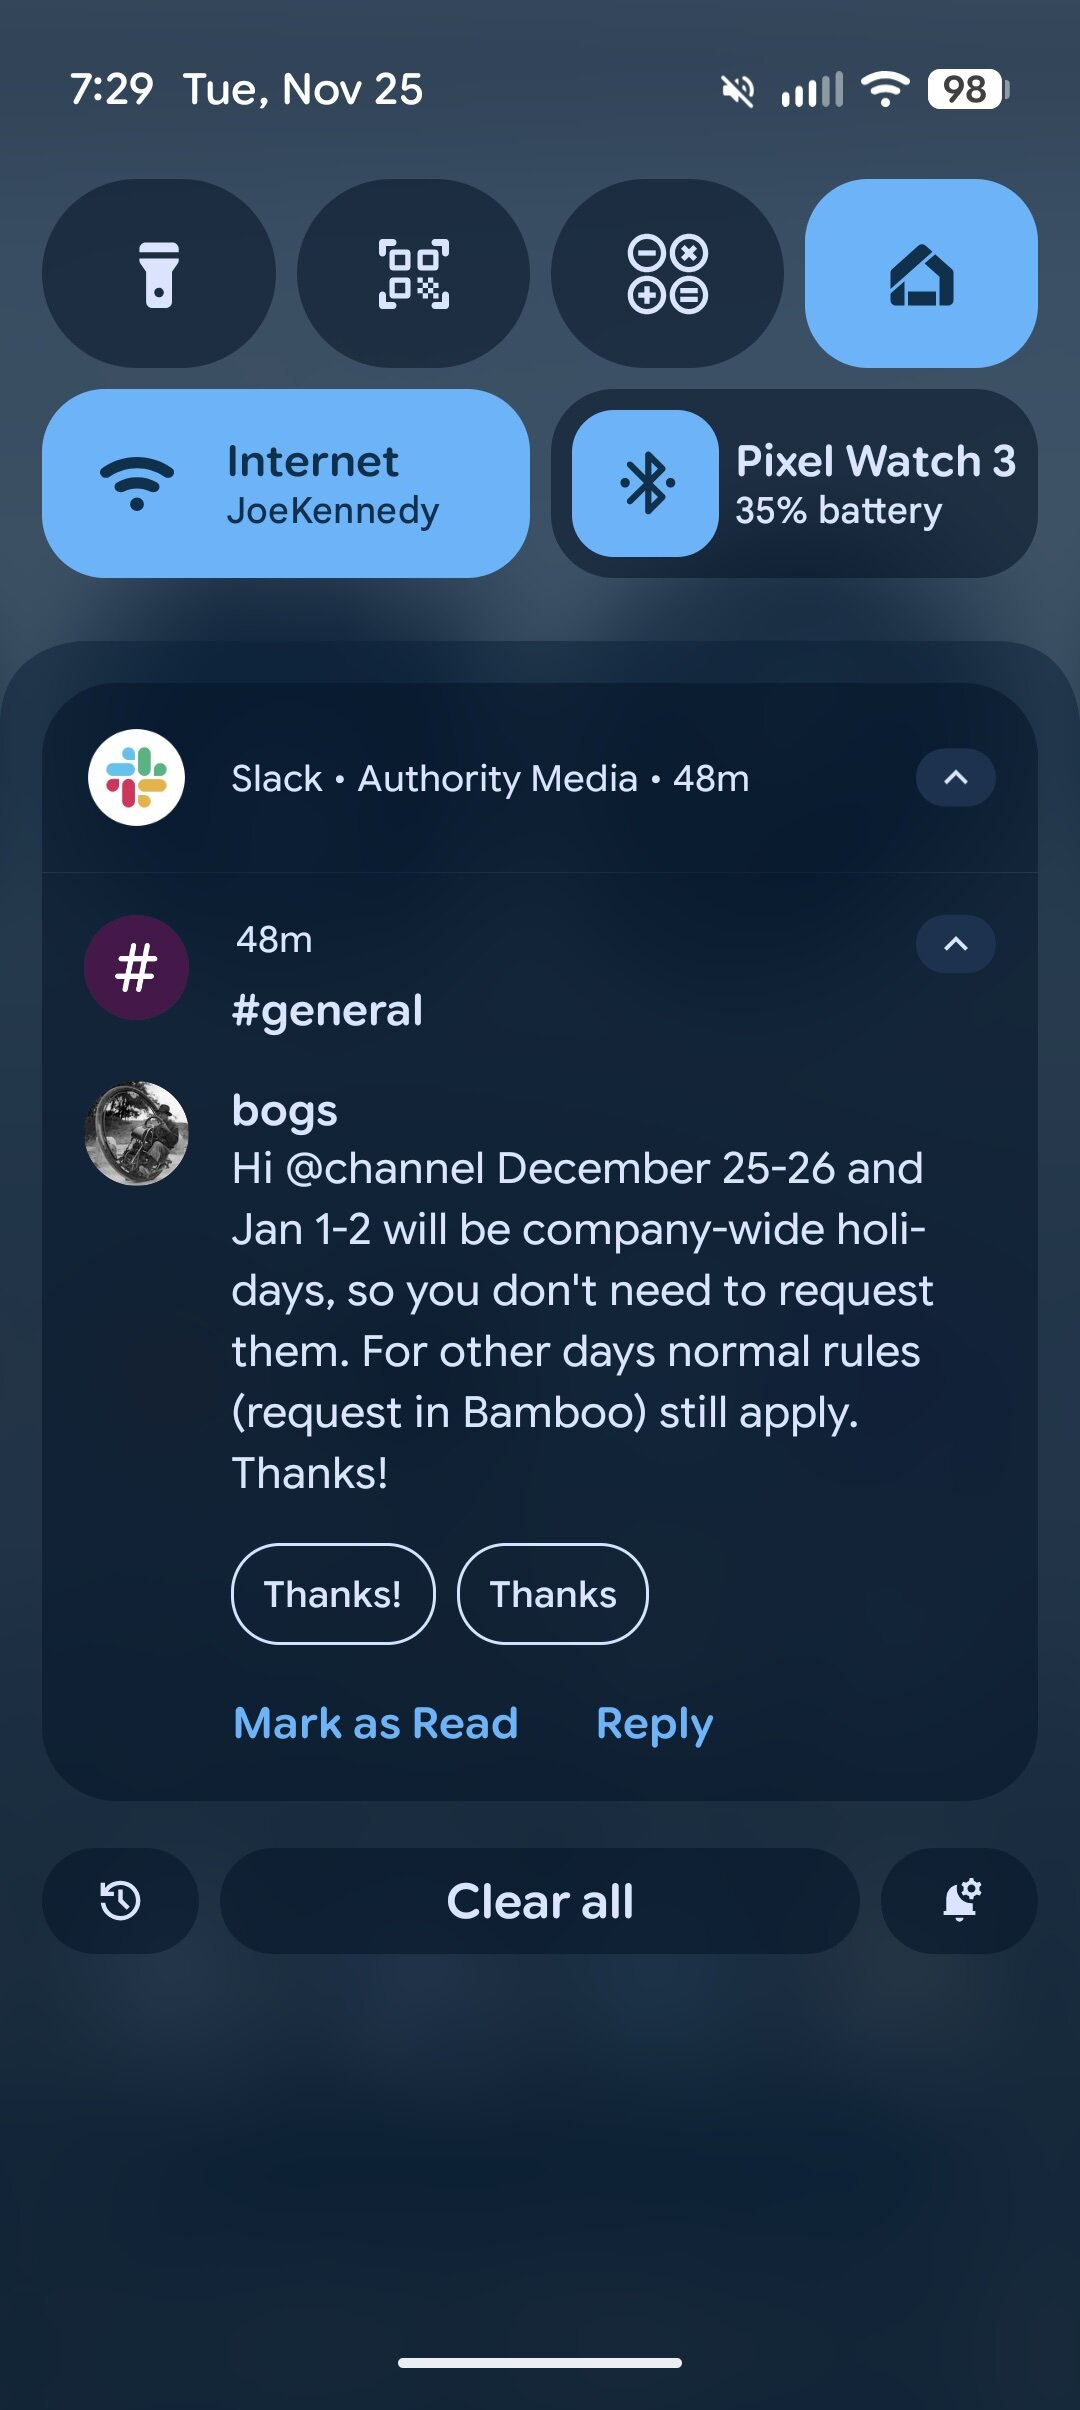Tap Clear all notifications

(540, 1900)
